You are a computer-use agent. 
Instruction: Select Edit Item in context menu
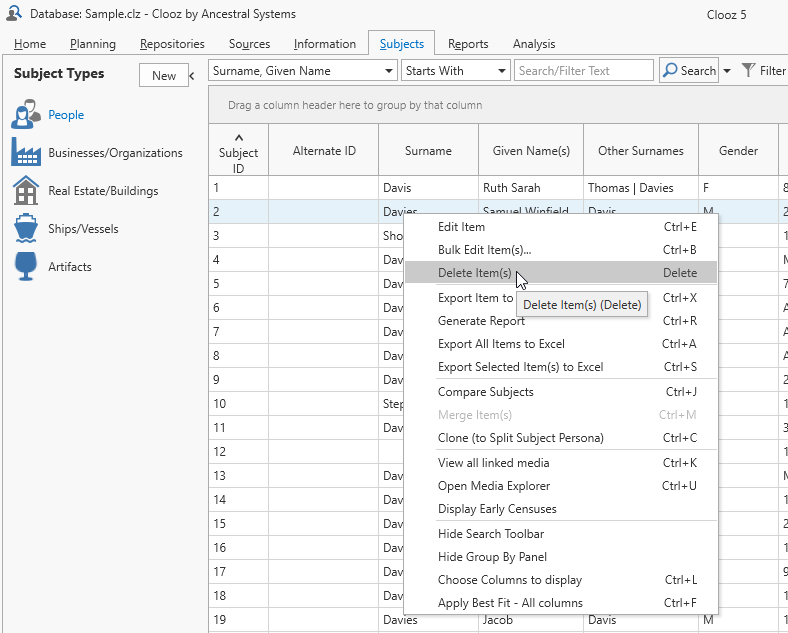(x=461, y=227)
